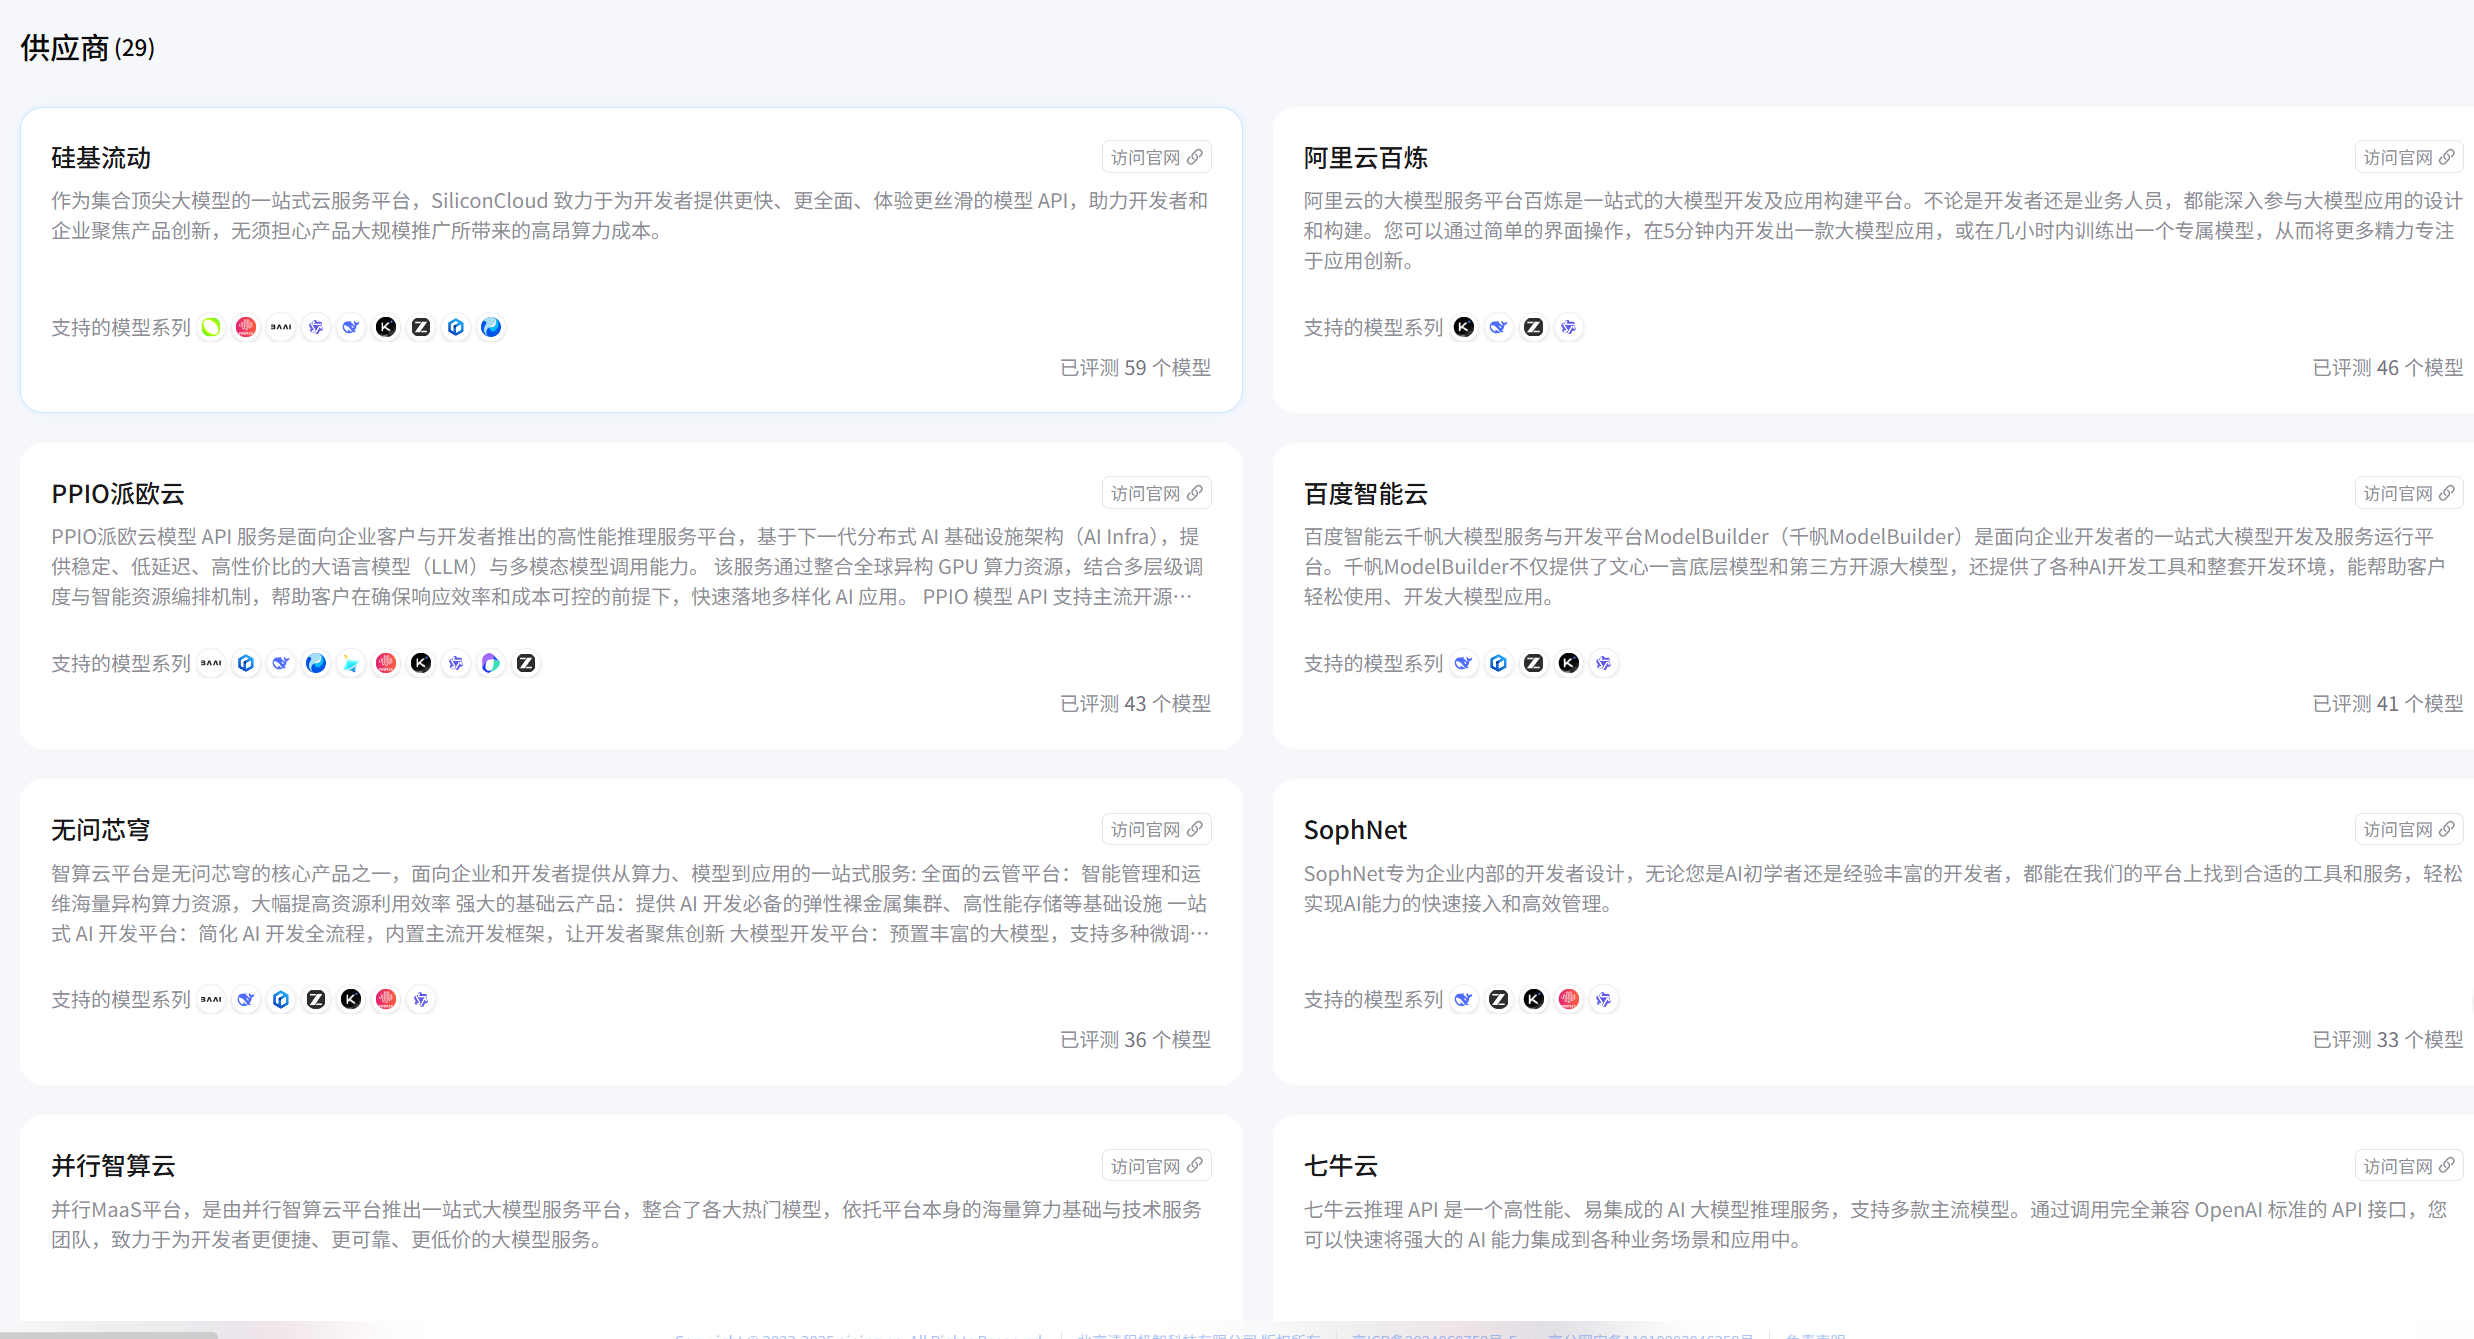Click green ring icon in 硅基流动 card
Viewport: 2474px width, 1339px height.
211,327
